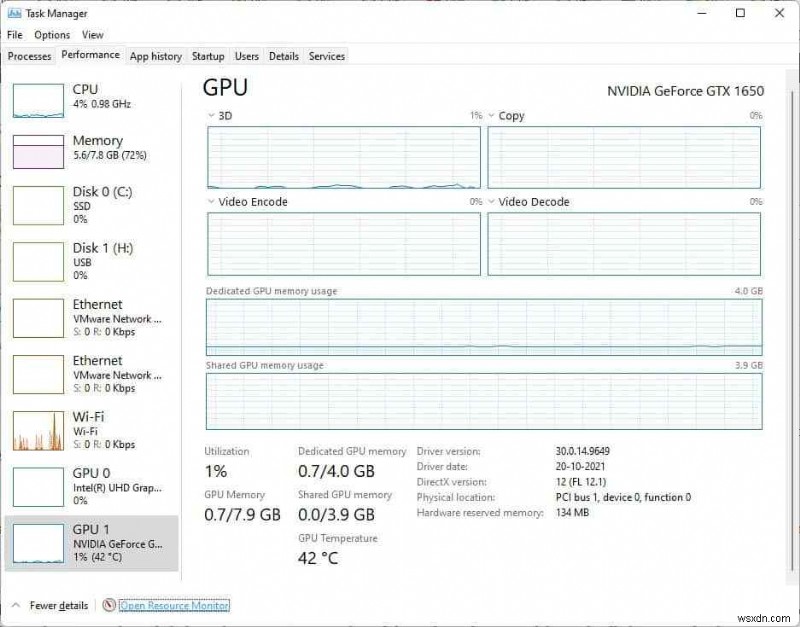Image resolution: width=800 pixels, height=627 pixels.
Task: Open the Memory usage graph panel
Action: pyautogui.click(x=90, y=147)
